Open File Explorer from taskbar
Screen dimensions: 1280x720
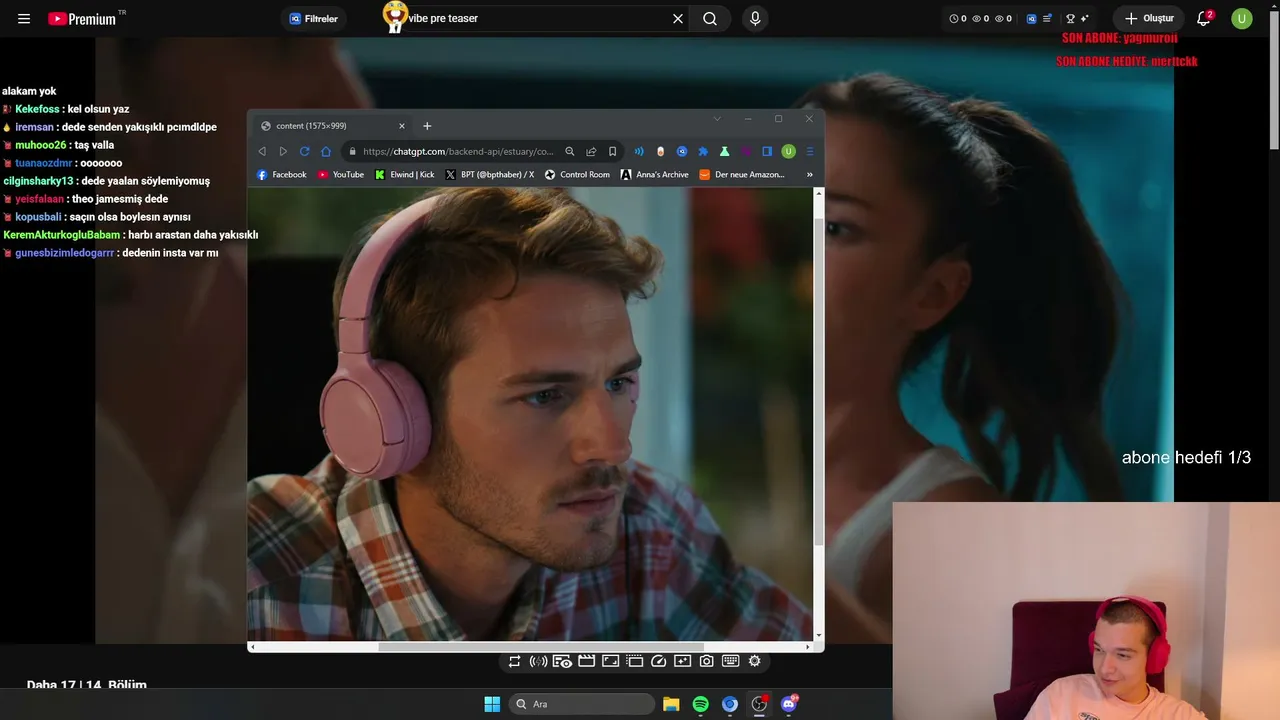pos(671,704)
